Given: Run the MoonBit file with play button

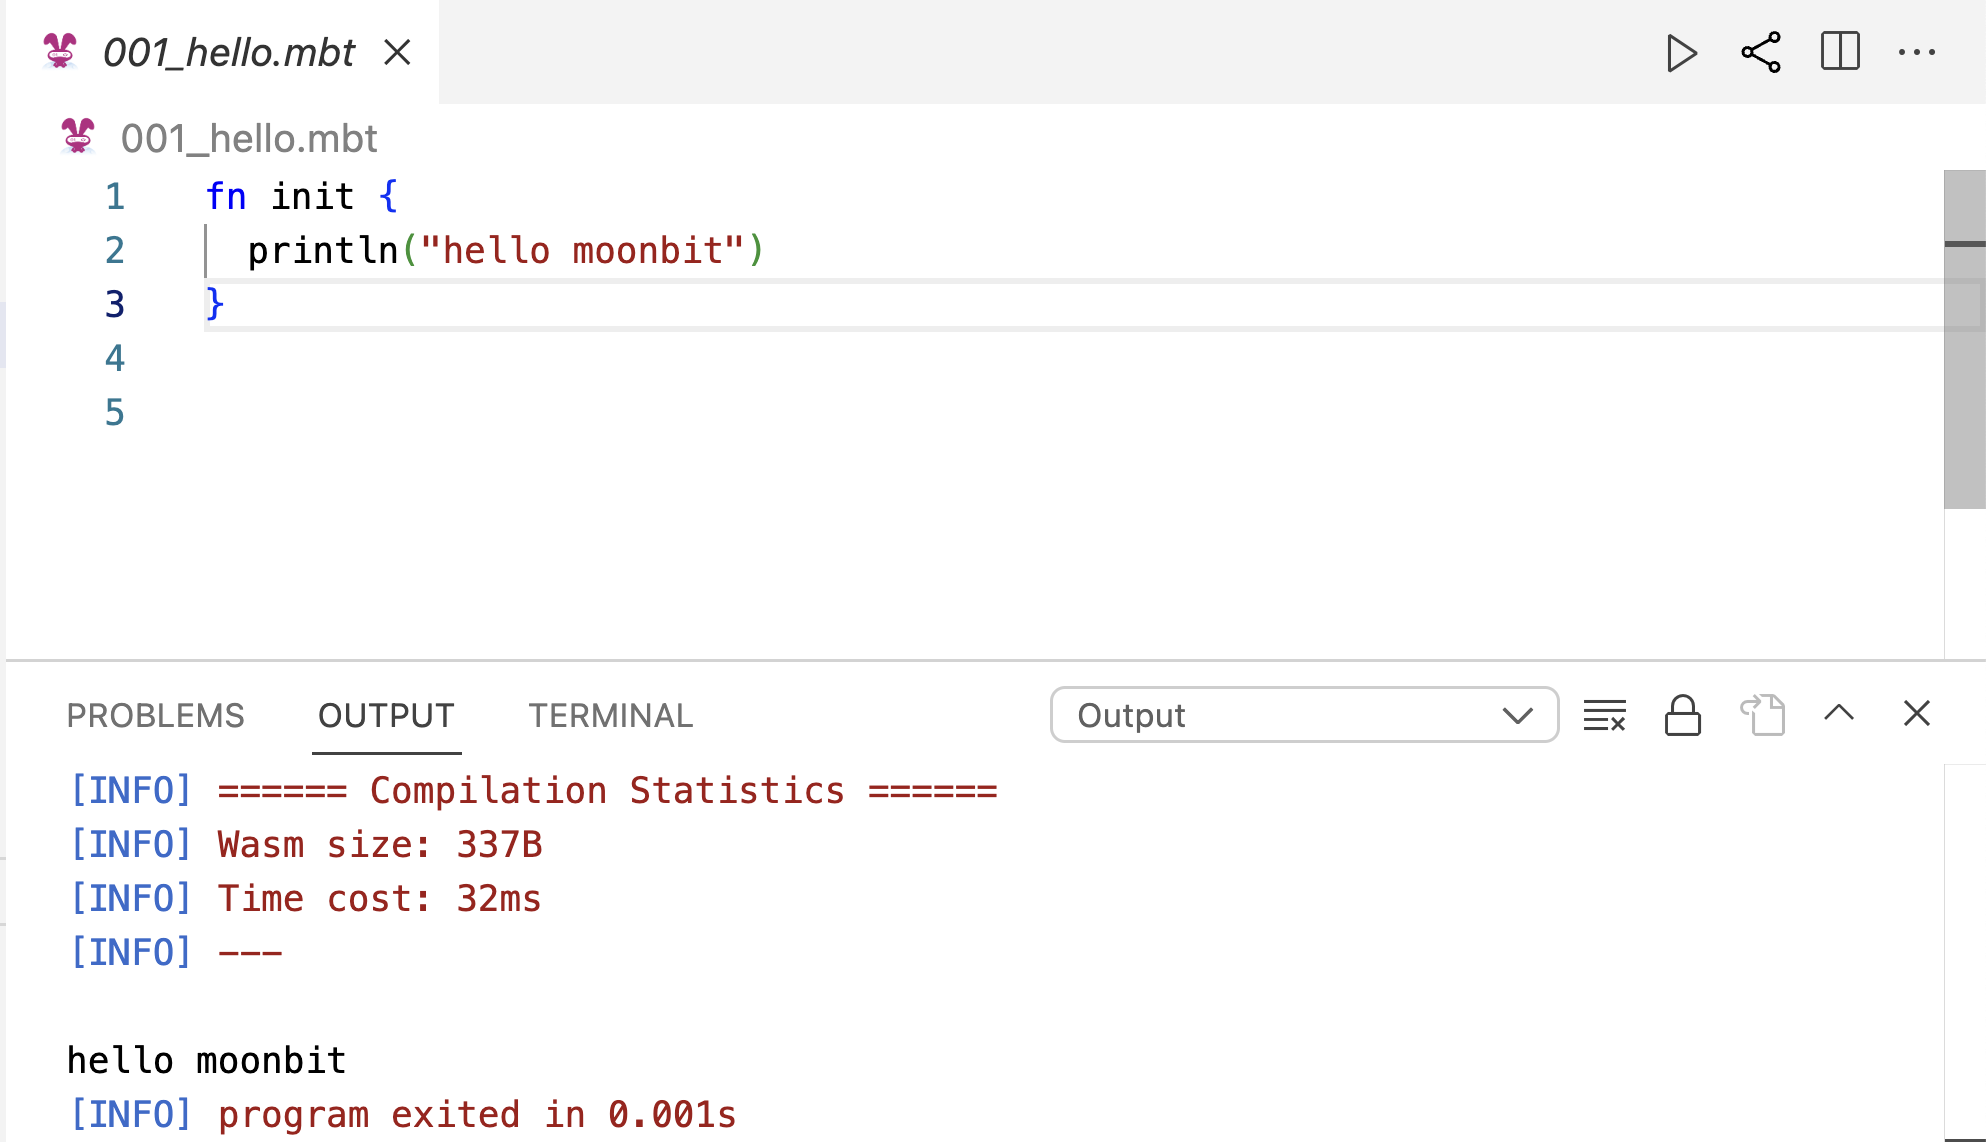Looking at the screenshot, I should click(x=1682, y=53).
